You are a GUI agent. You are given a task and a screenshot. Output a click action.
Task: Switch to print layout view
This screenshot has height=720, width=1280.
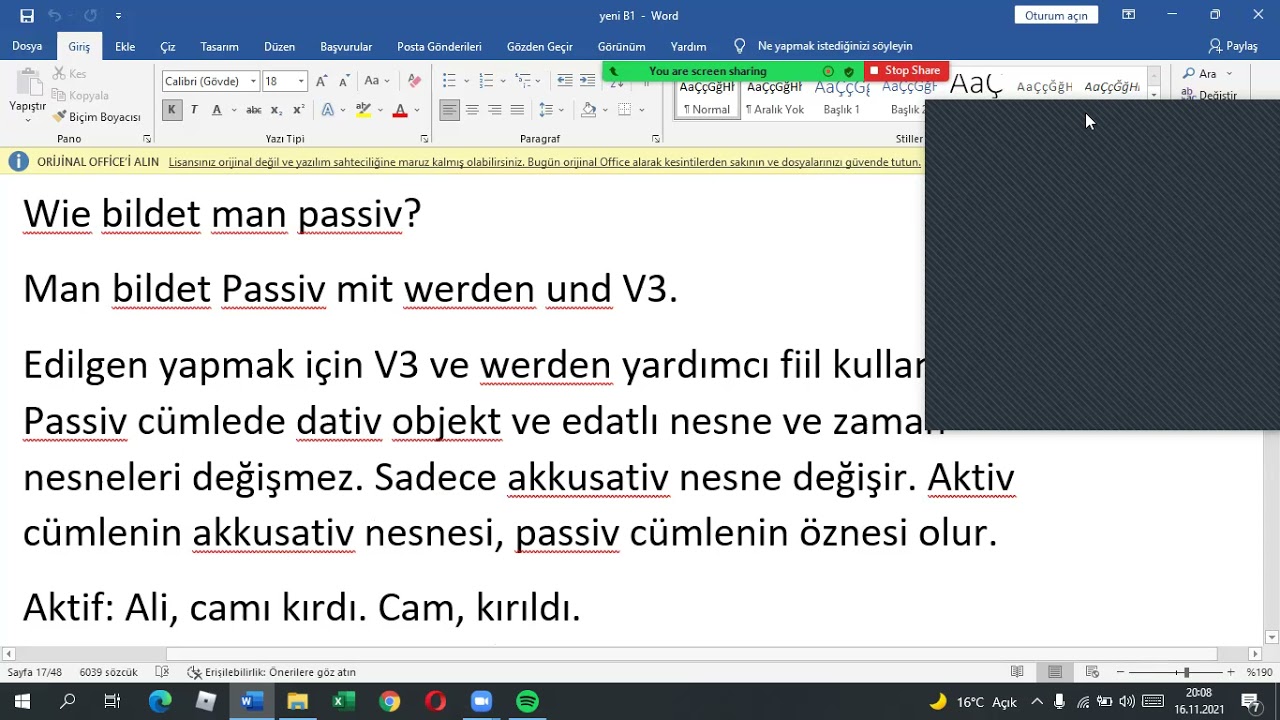pyautogui.click(x=1055, y=672)
